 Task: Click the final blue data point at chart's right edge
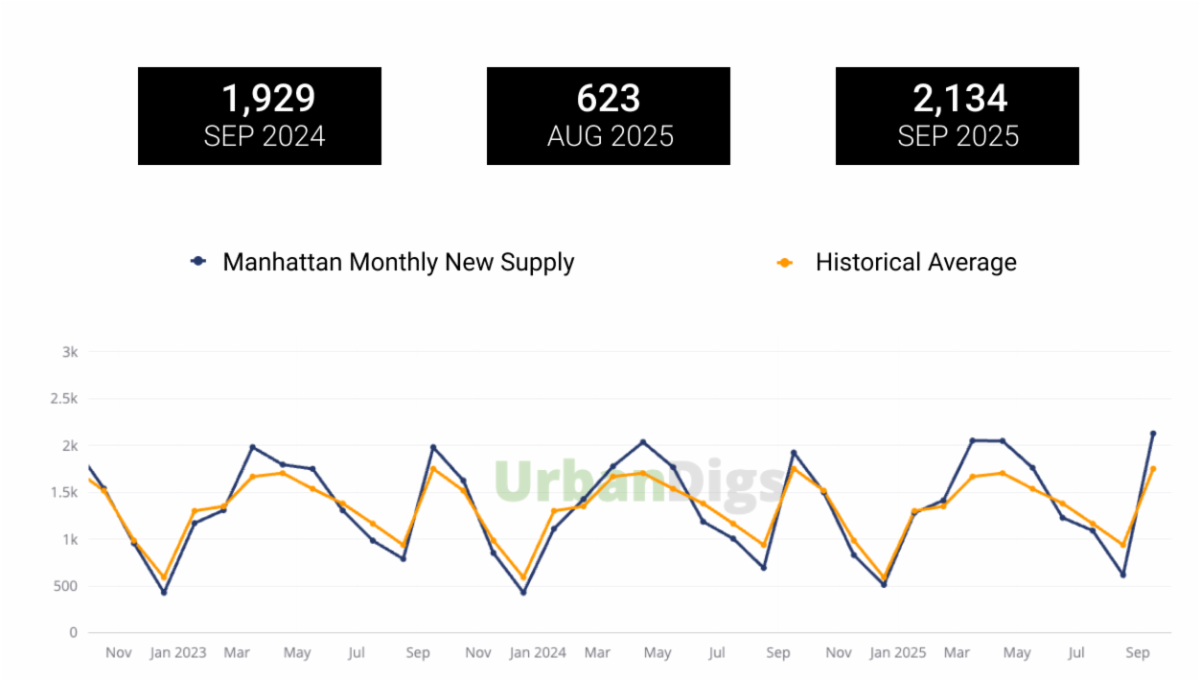point(1153,433)
